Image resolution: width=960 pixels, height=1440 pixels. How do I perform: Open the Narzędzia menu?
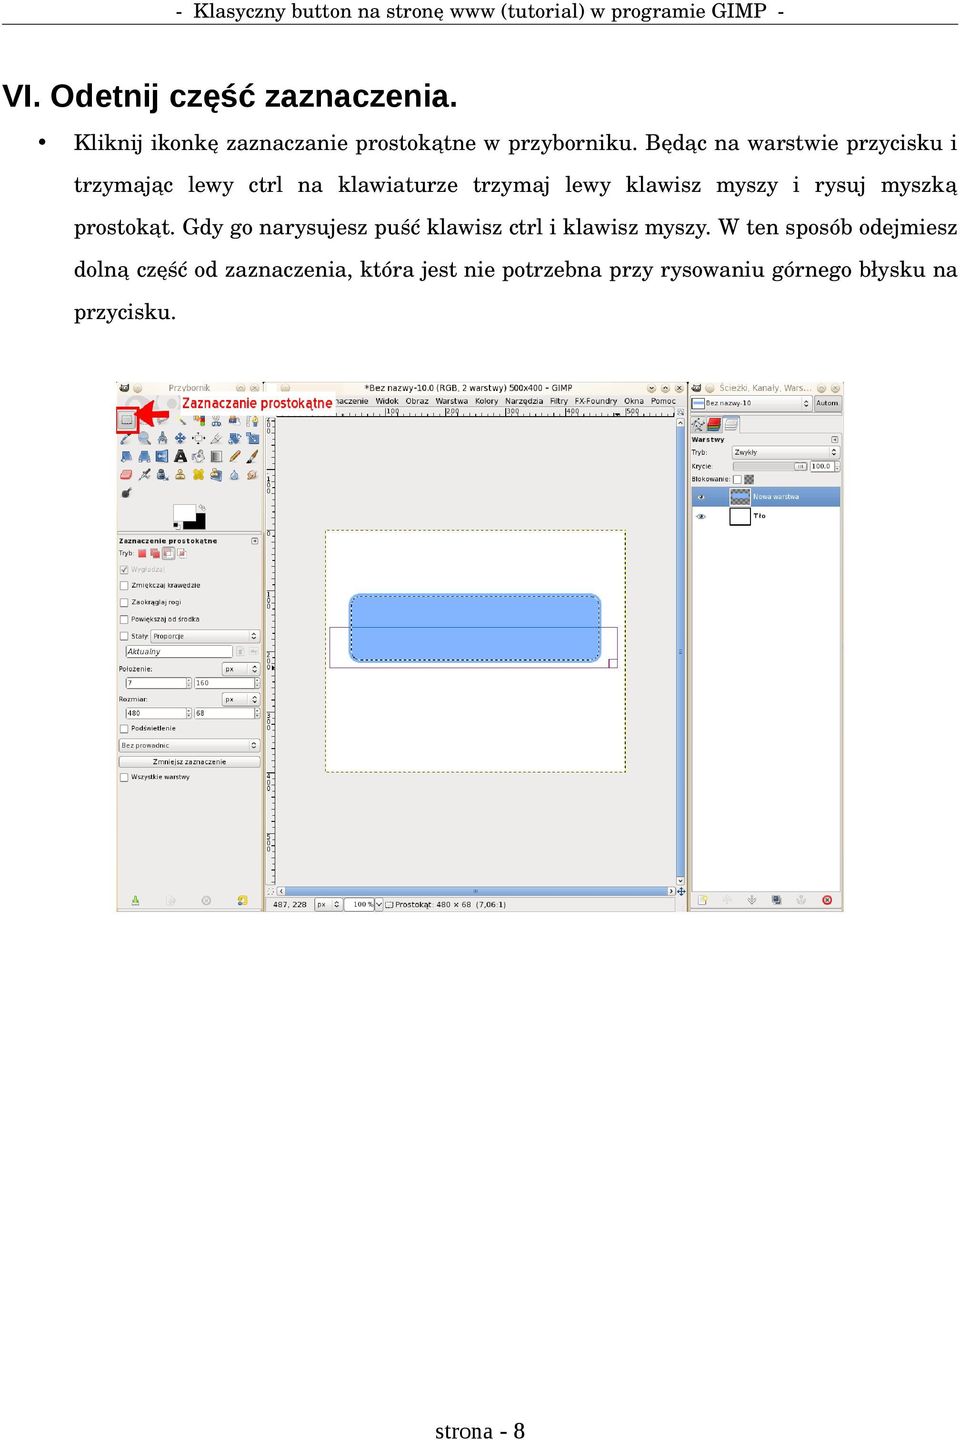[524, 401]
